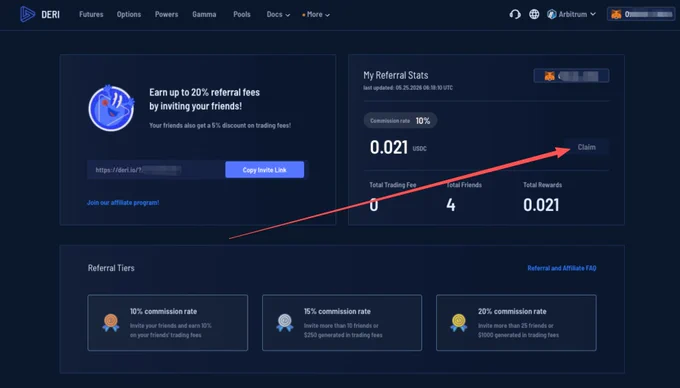This screenshot has height=388, width=680.
Task: Go to the Gamma page
Action: coord(204,14)
